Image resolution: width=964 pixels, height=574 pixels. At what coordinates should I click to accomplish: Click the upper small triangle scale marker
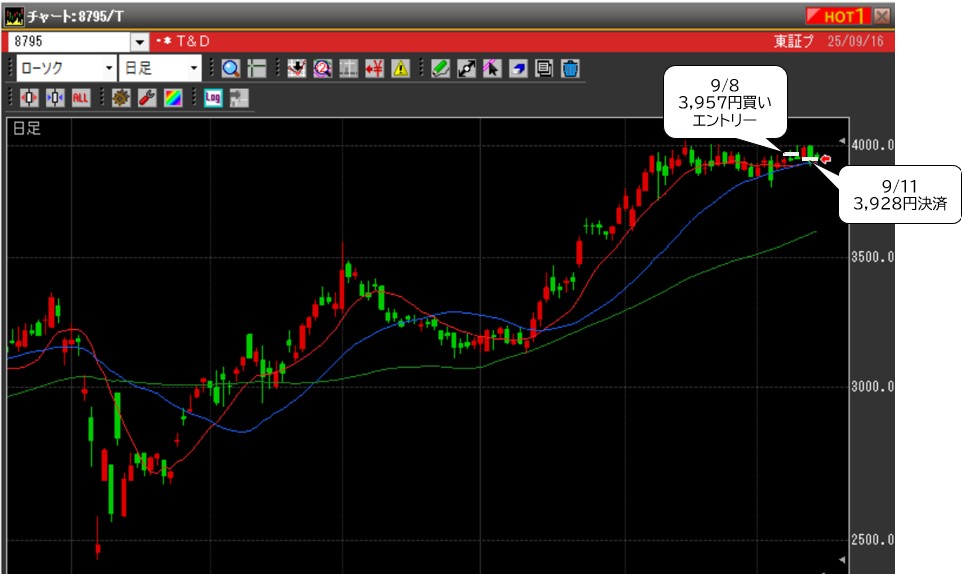point(843,140)
